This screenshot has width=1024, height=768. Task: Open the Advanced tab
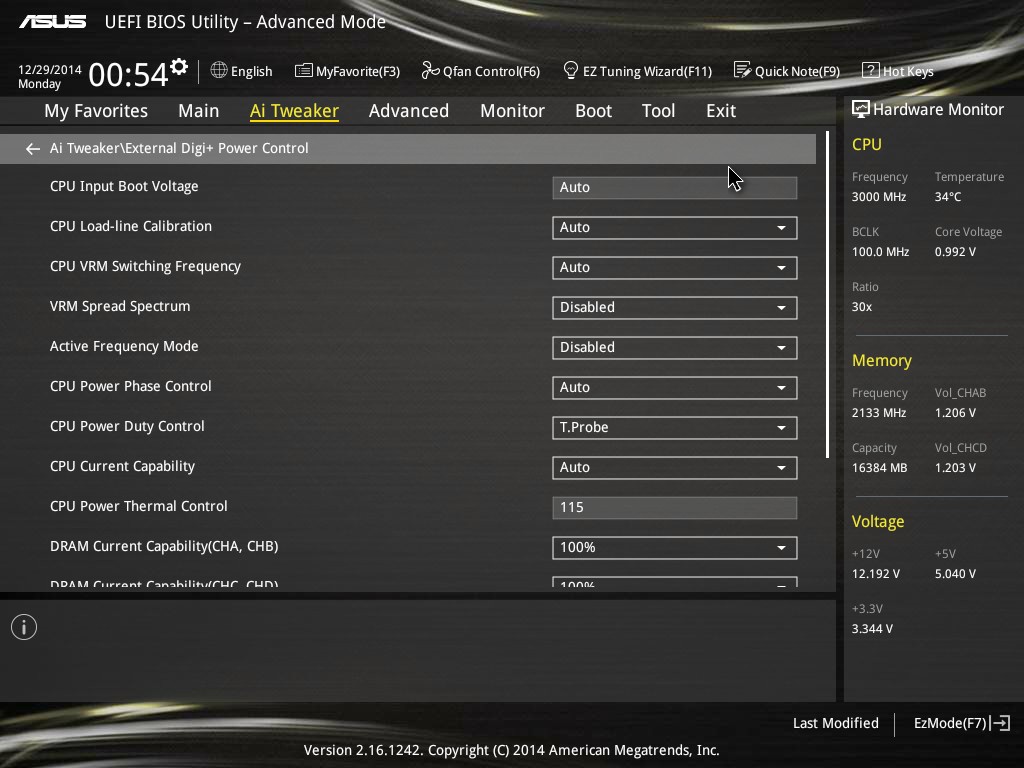click(x=409, y=111)
